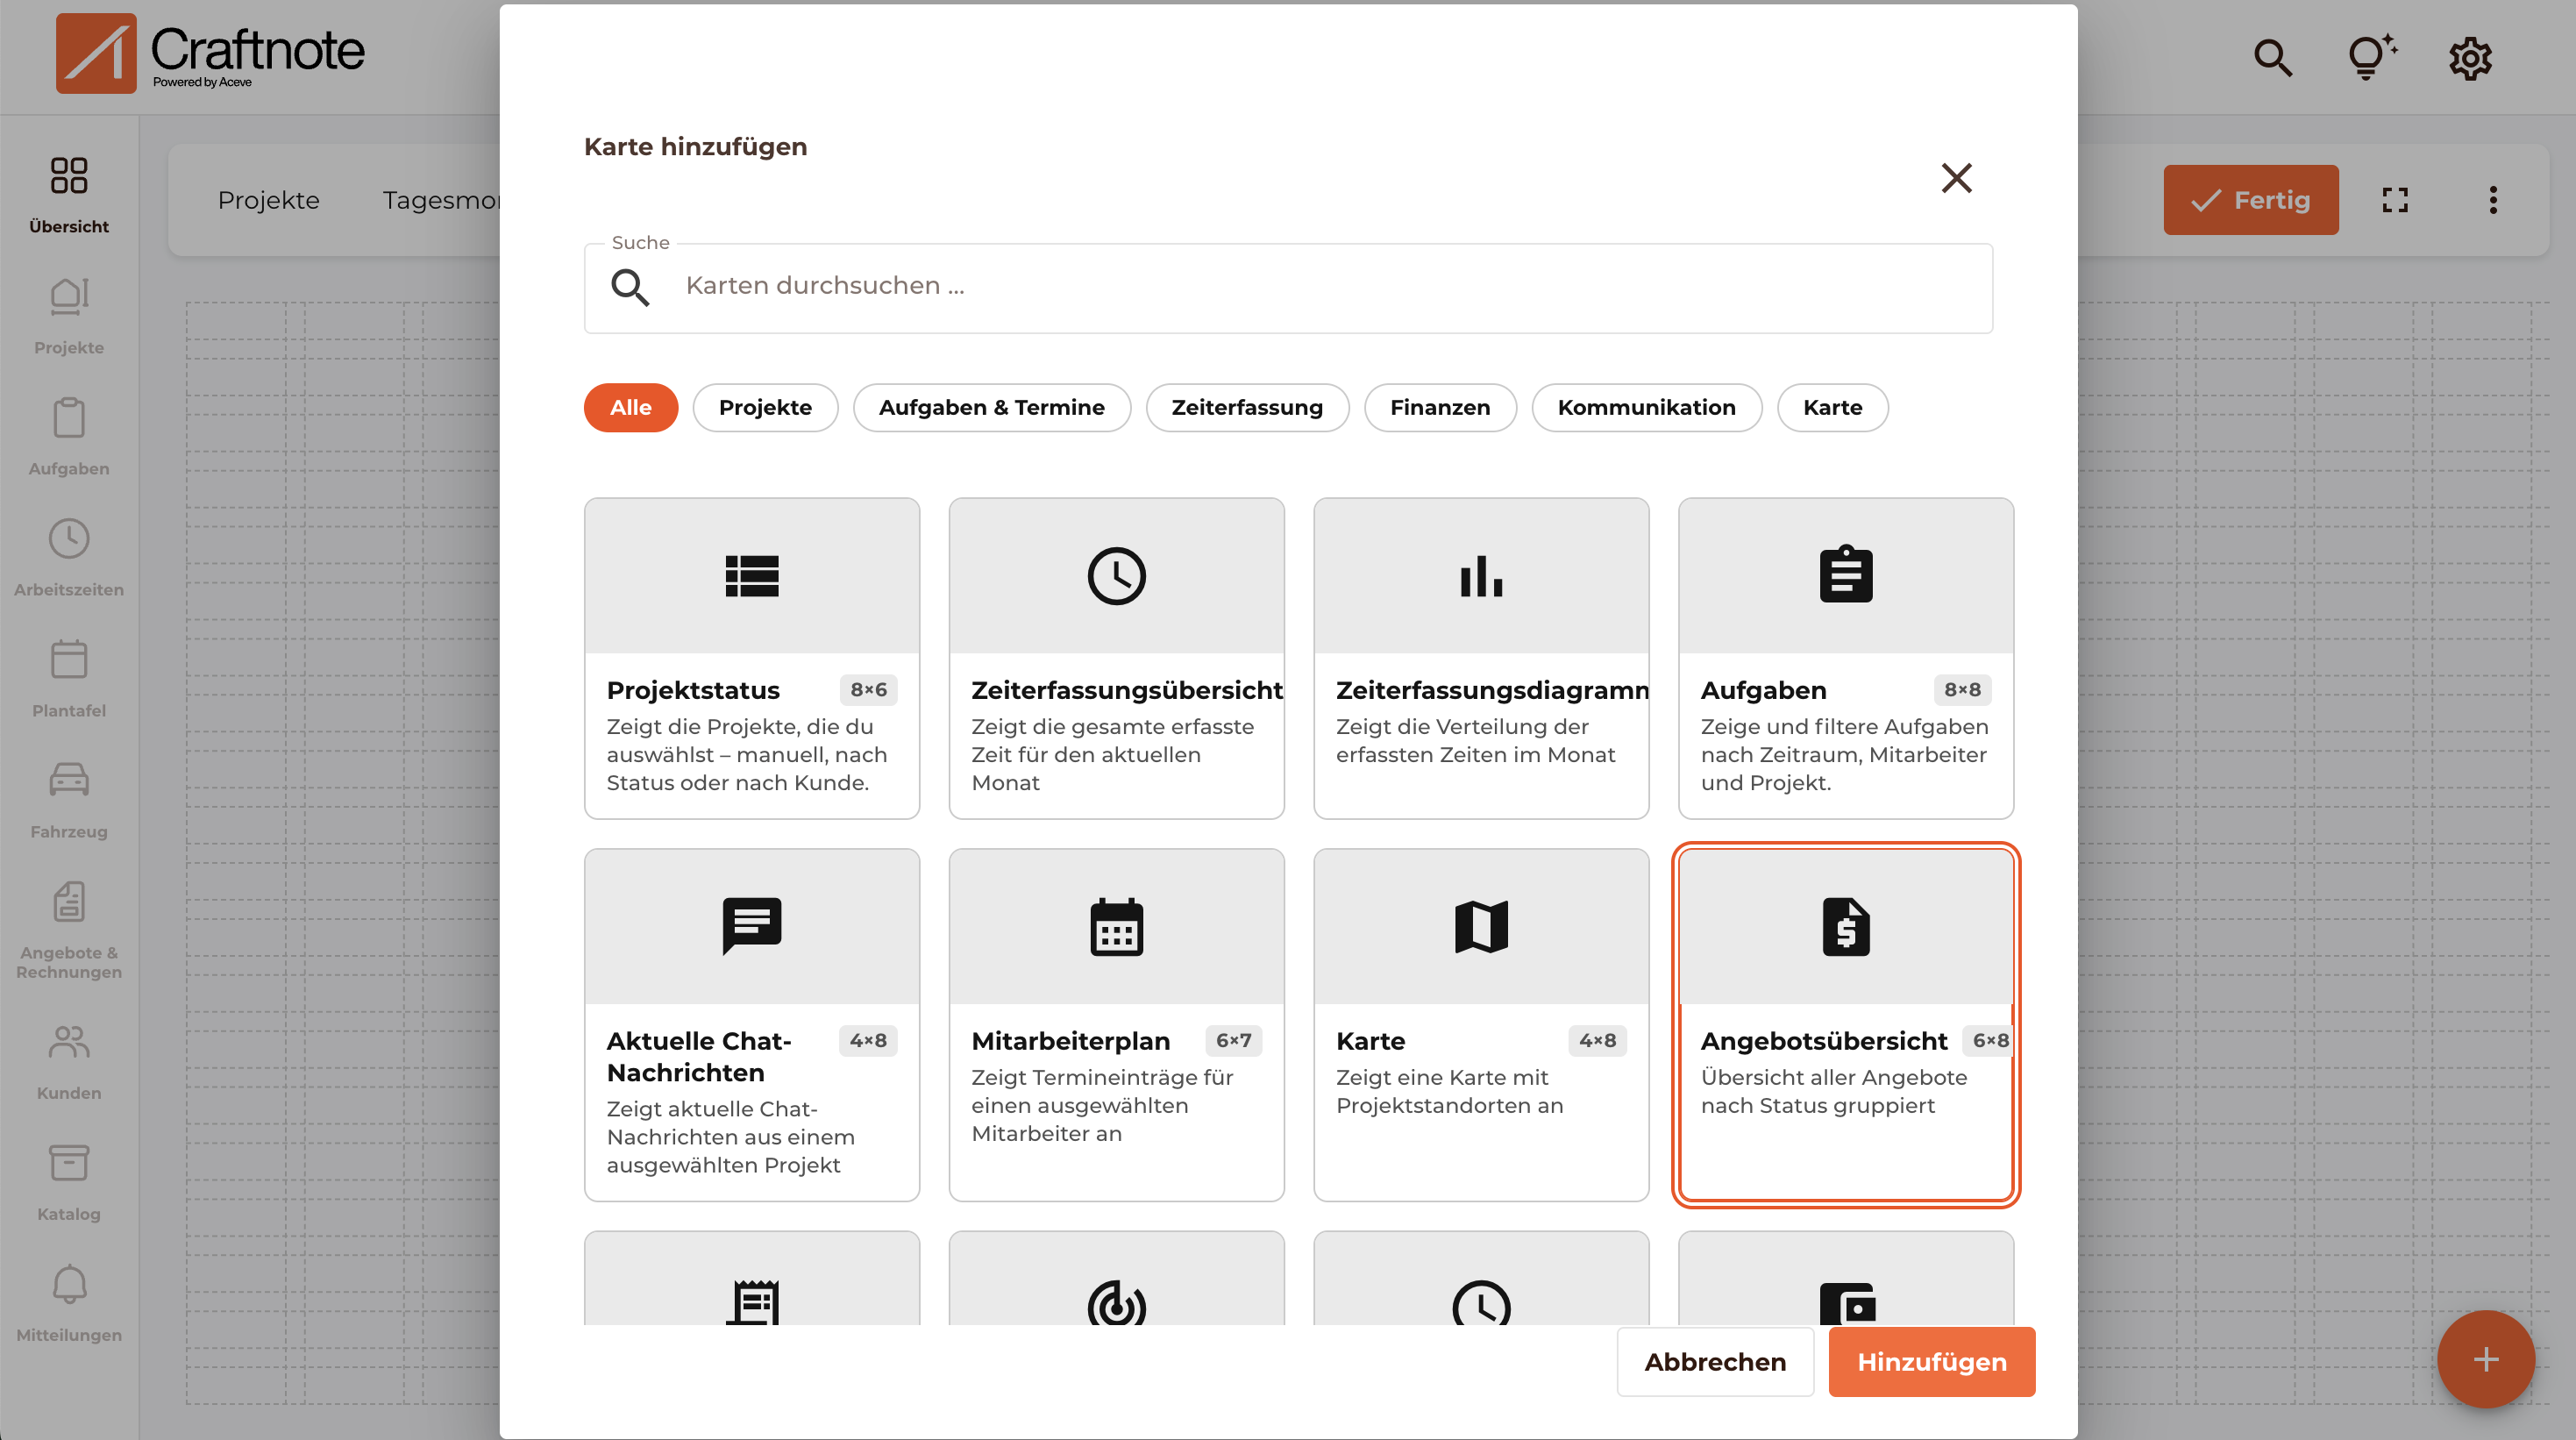Open the Arbeitszeiten clock icon
The image size is (2576, 1440).
[69, 539]
